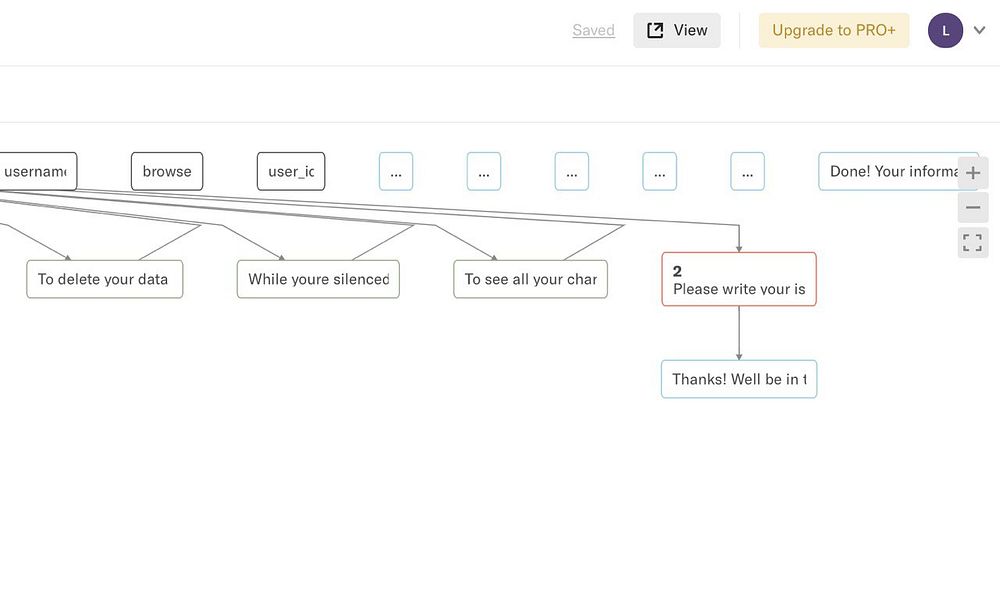Select question block 2 'Please write your is'

(739, 279)
